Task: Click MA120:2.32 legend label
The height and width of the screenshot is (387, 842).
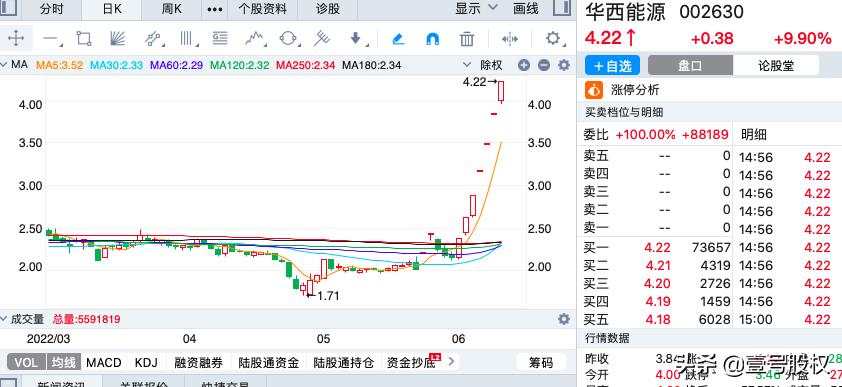Action: coord(239,65)
